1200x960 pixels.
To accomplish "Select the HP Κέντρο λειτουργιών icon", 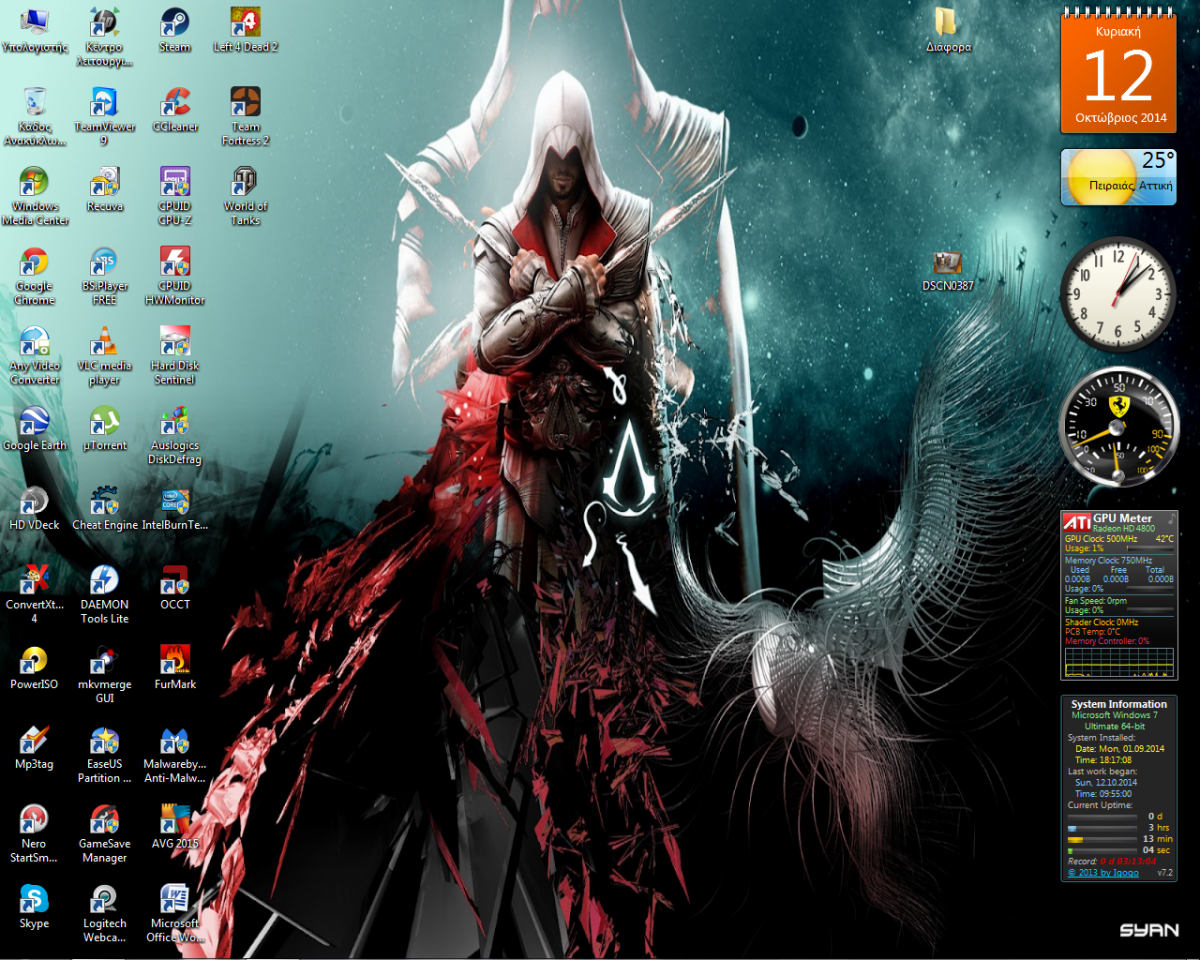I will tap(104, 37).
